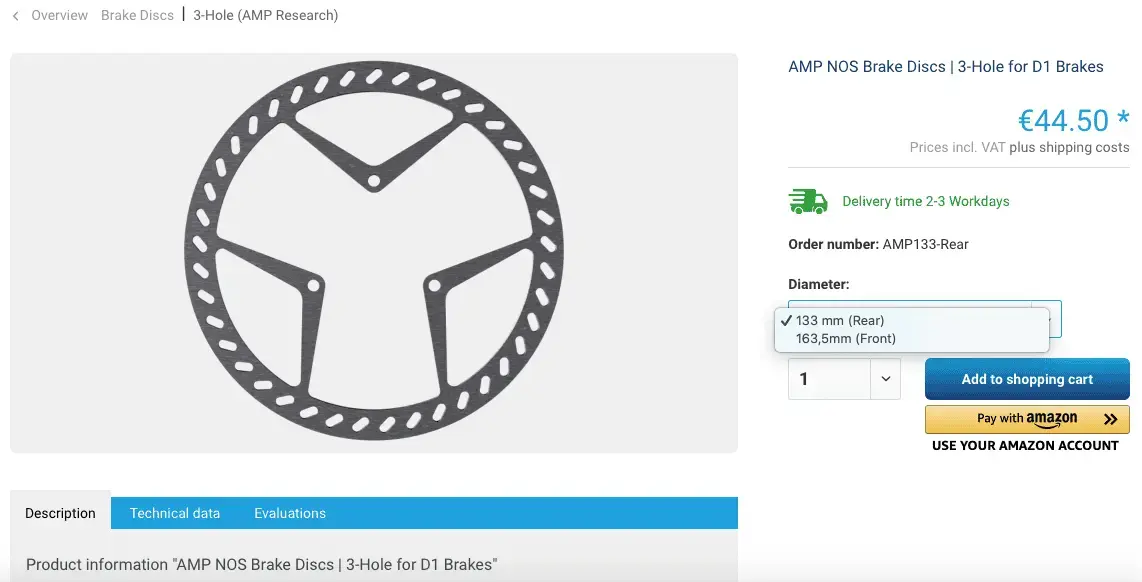Click the €44.50 price text

click(1073, 120)
